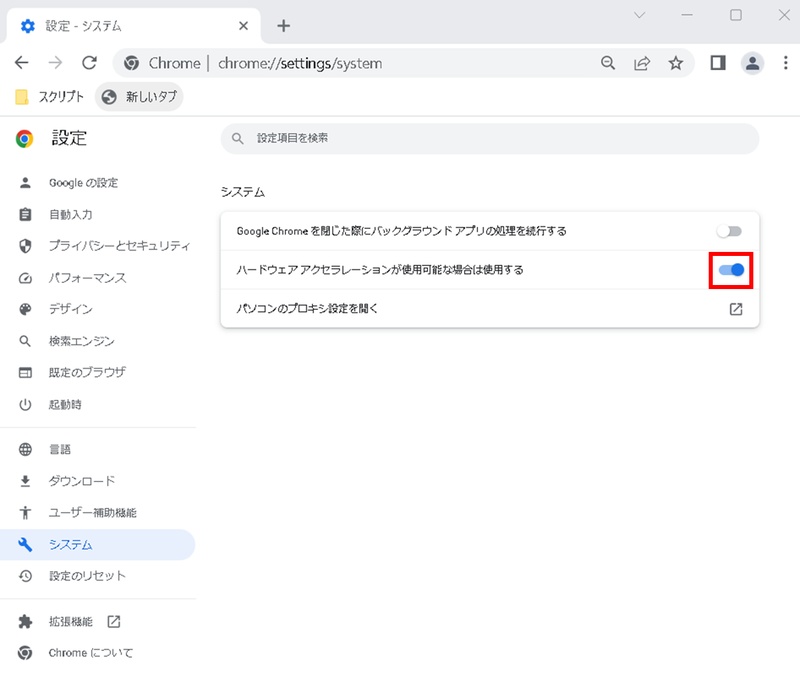The height and width of the screenshot is (676, 800).
Task: Open デザイン settings via the palette icon
Action: pos(24,310)
